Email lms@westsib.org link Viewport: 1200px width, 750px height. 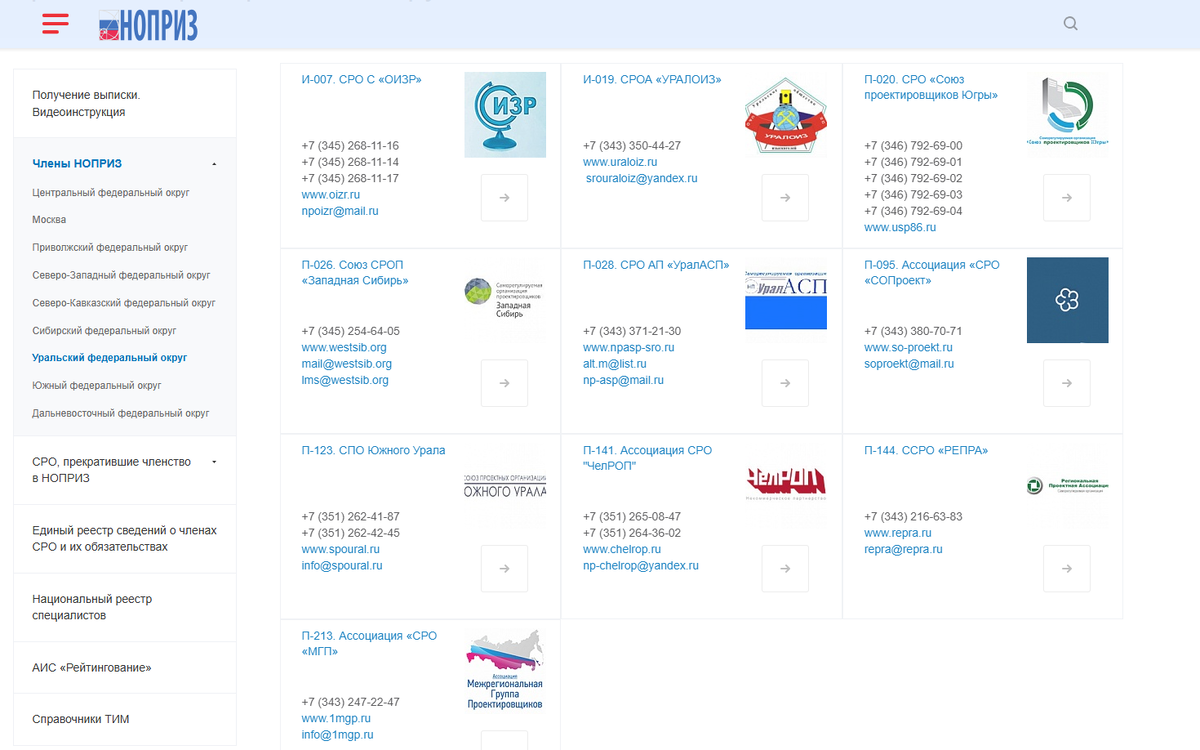pos(345,381)
